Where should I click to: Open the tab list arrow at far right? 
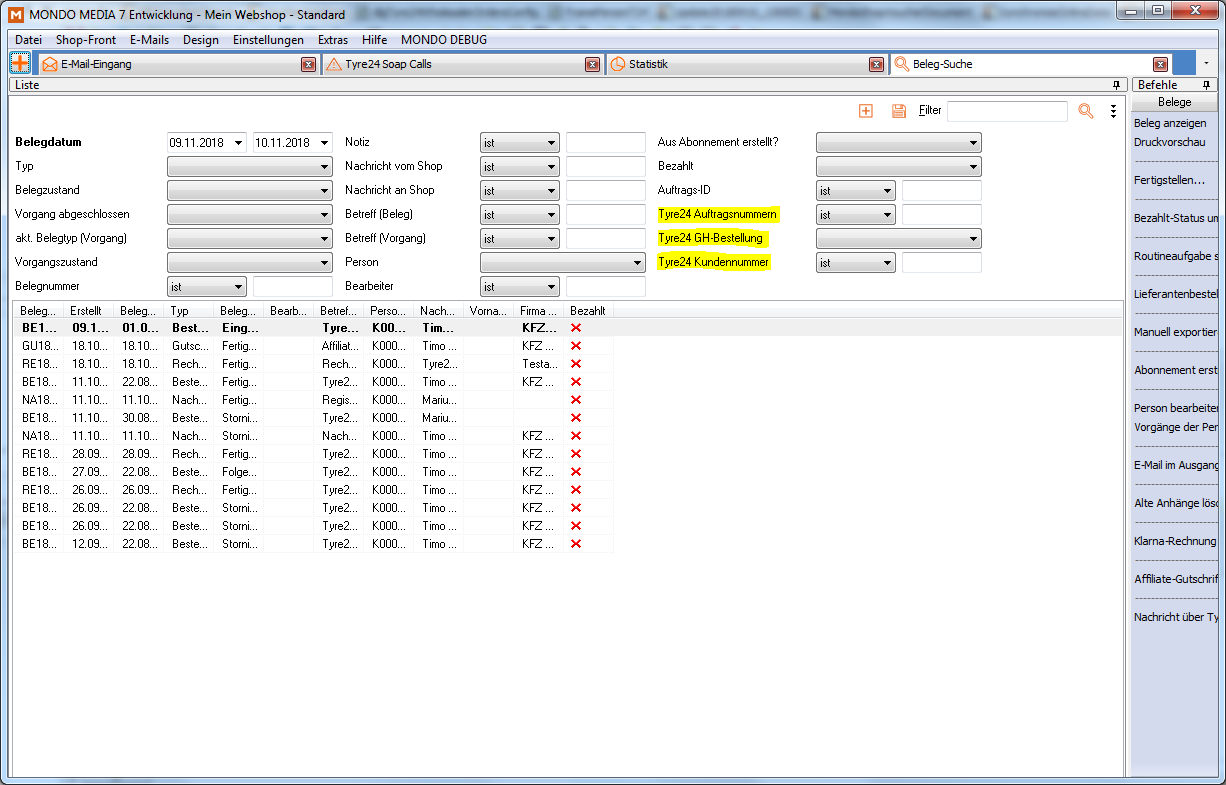point(1207,64)
